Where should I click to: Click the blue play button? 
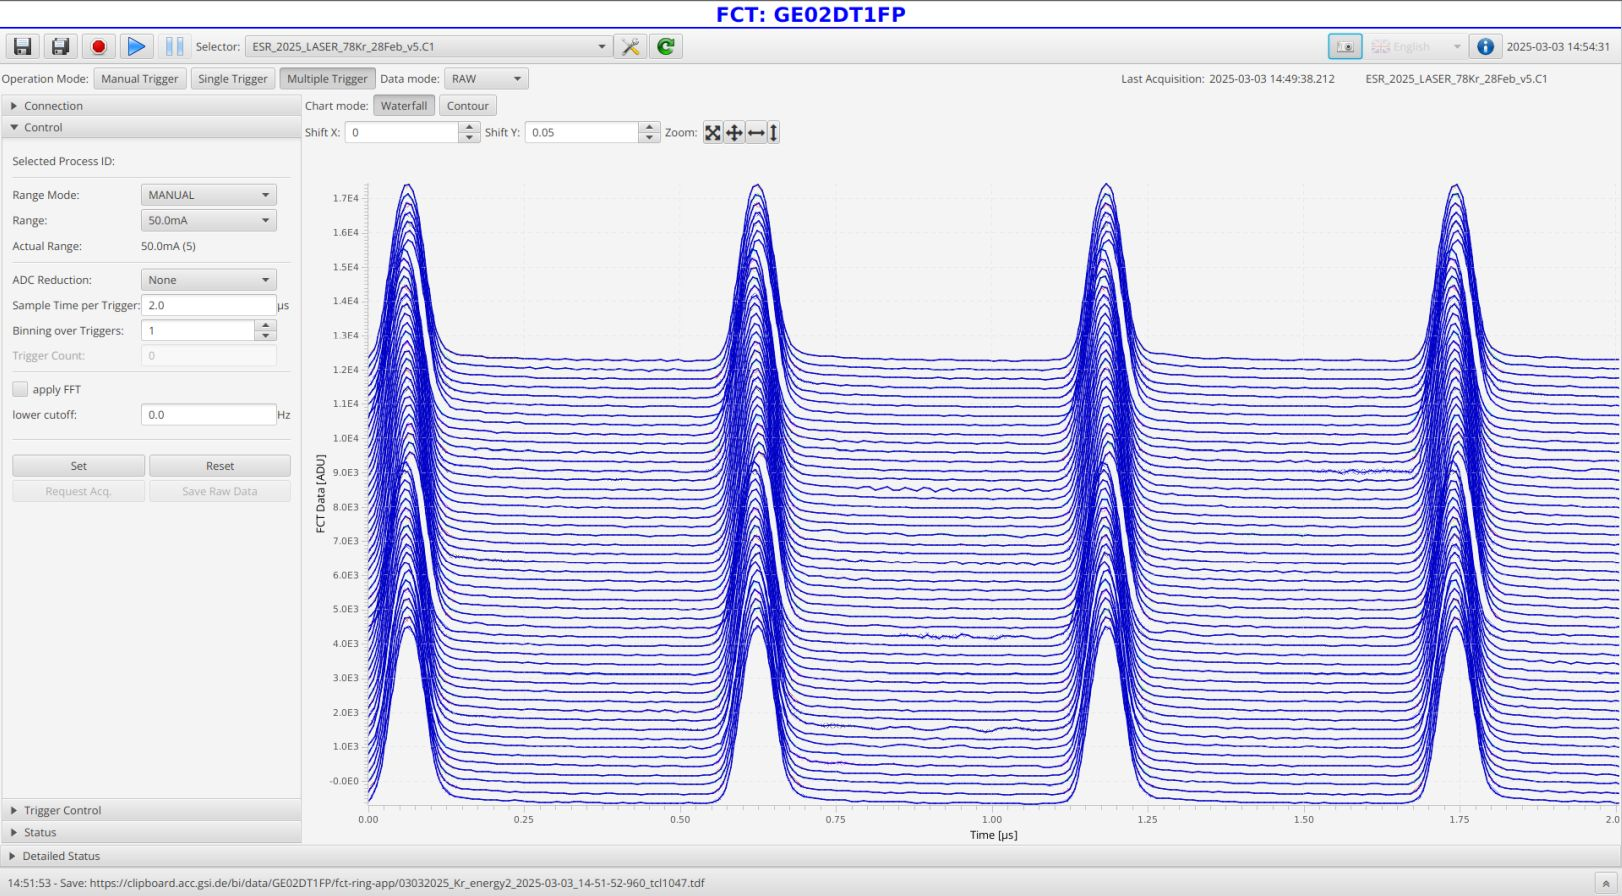click(x=136, y=46)
